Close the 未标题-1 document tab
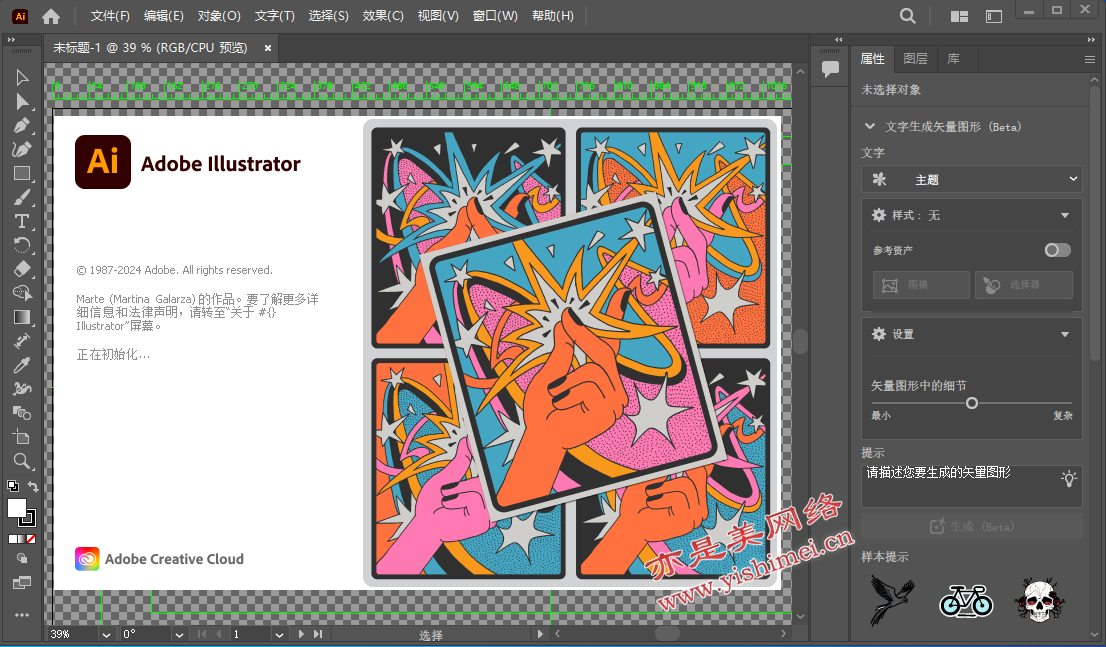This screenshot has width=1106, height=647. tap(268, 48)
